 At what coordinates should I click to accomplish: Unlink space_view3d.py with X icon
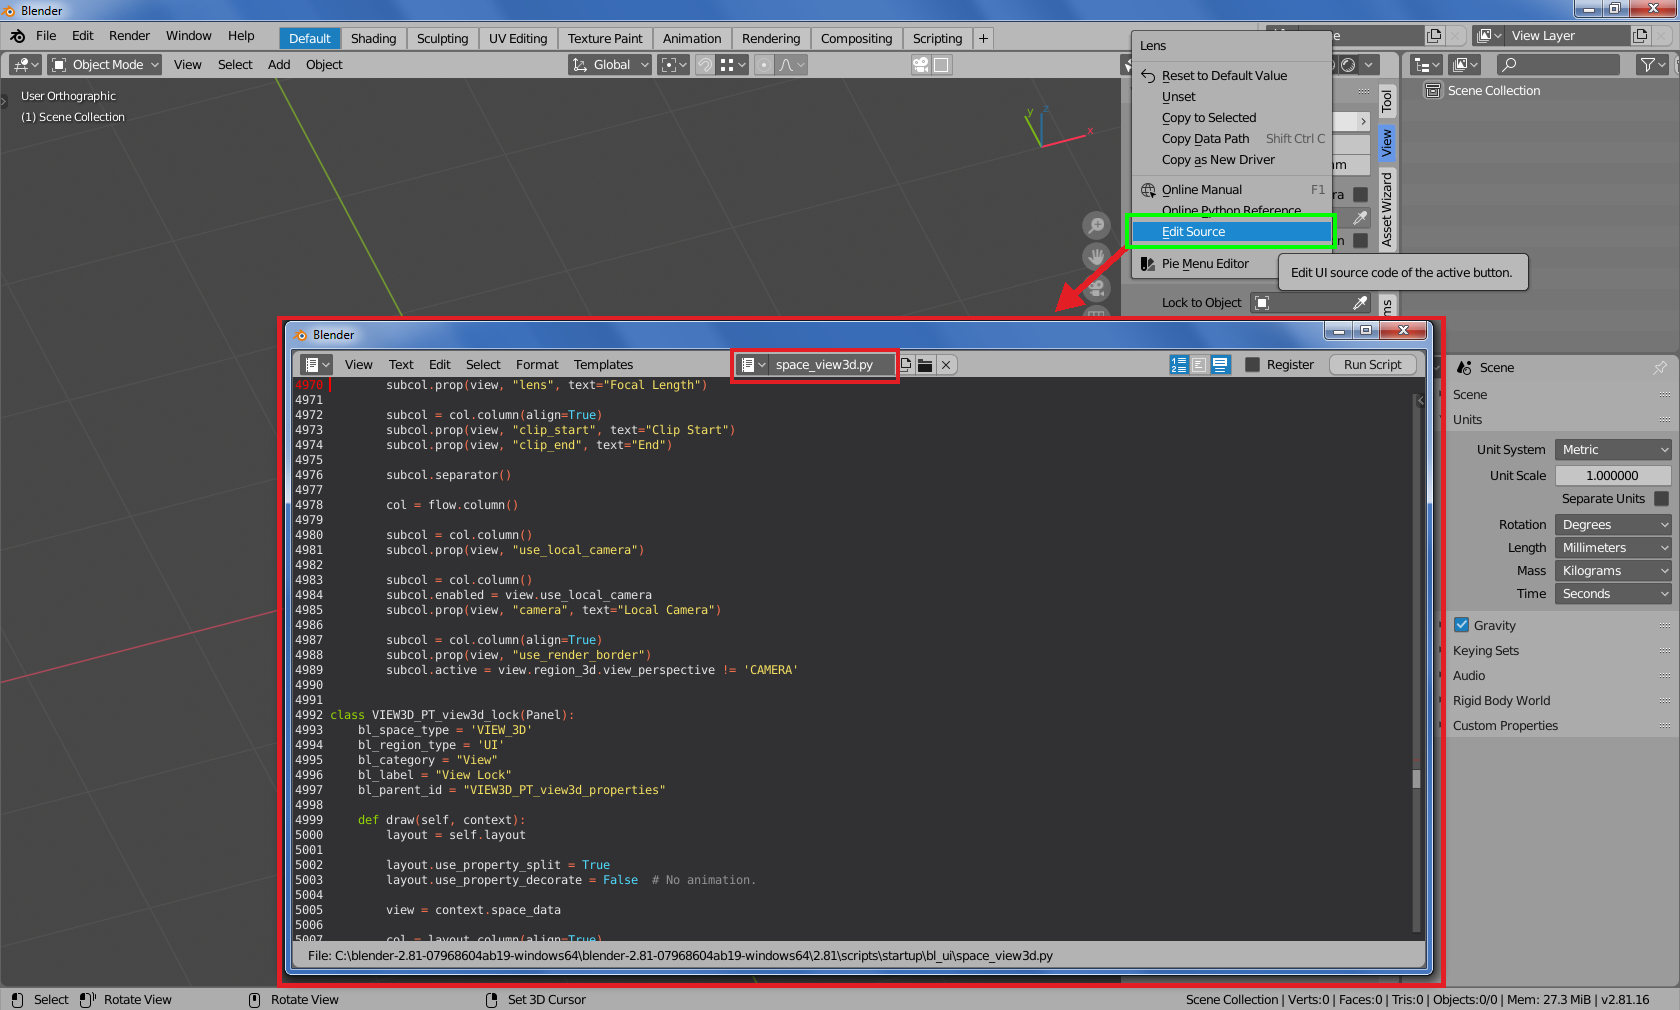[946, 365]
